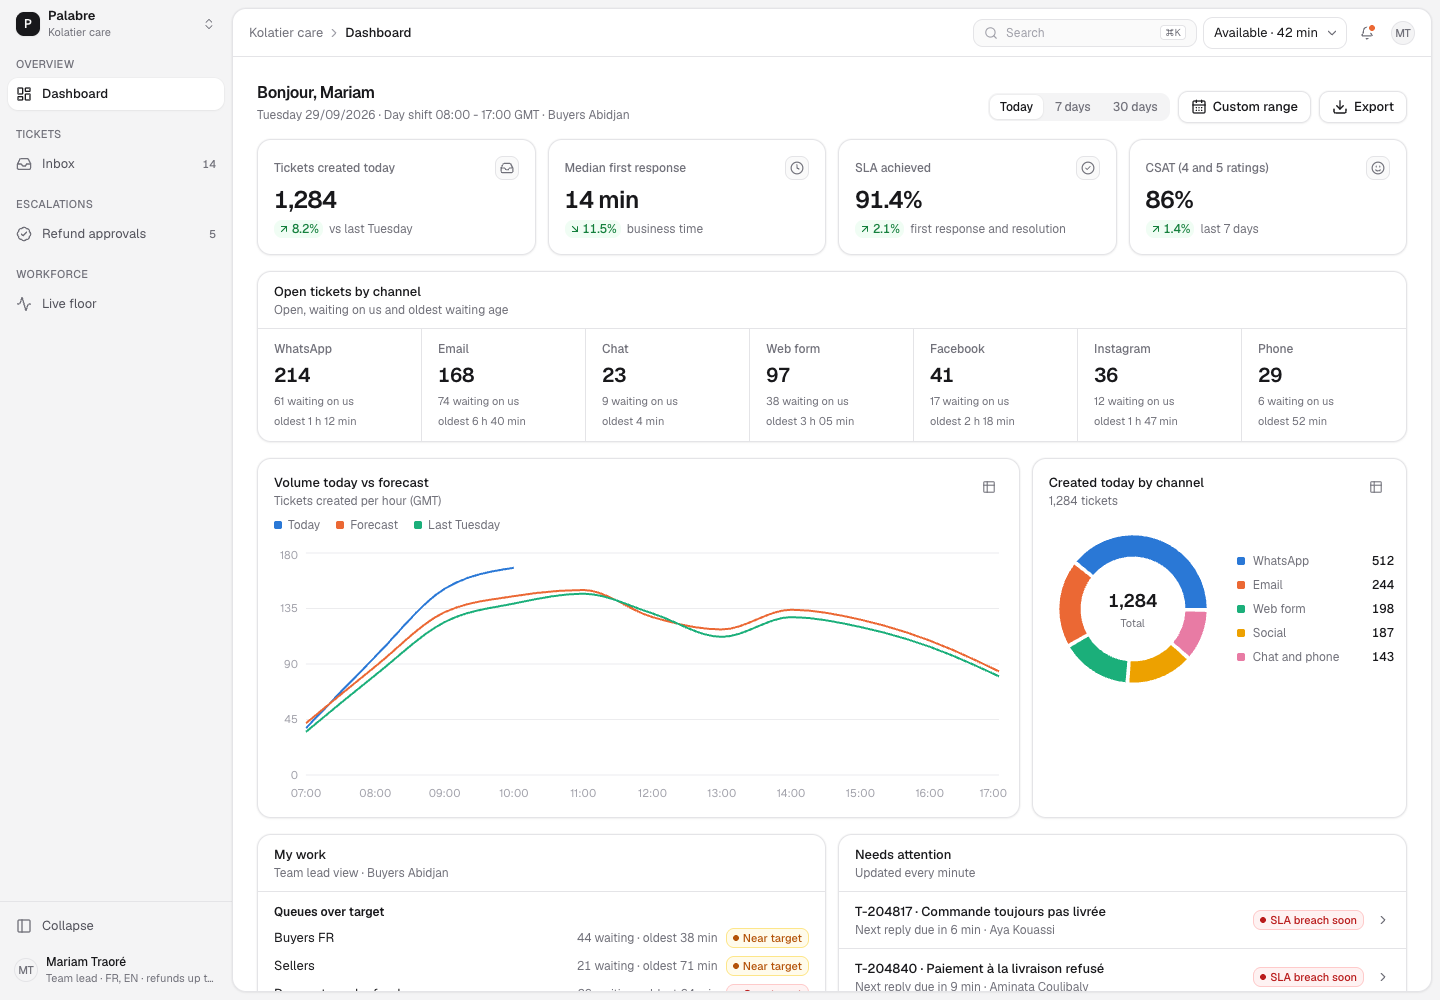Click the Email 168 open tickets cell
1440x1000 pixels.
(504, 385)
